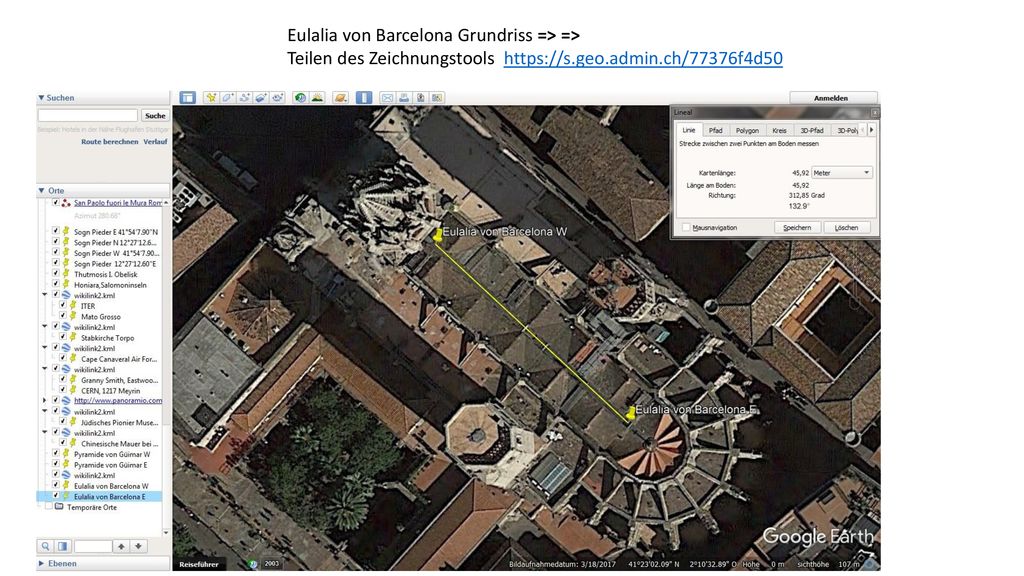Collapse the Orte panel
1024x576 pixels.
[x=41, y=191]
